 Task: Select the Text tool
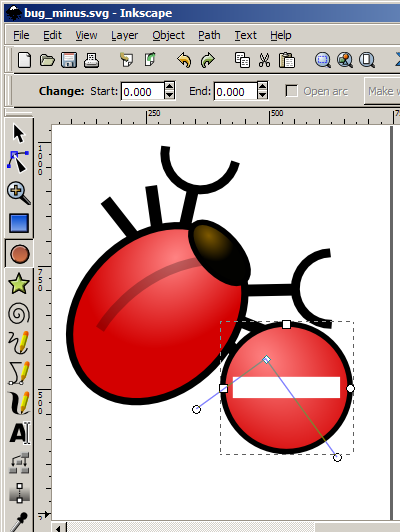[x=20, y=433]
